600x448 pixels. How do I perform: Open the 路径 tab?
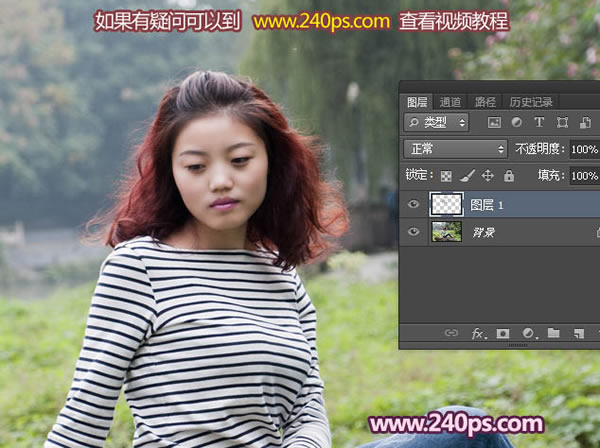[485, 101]
